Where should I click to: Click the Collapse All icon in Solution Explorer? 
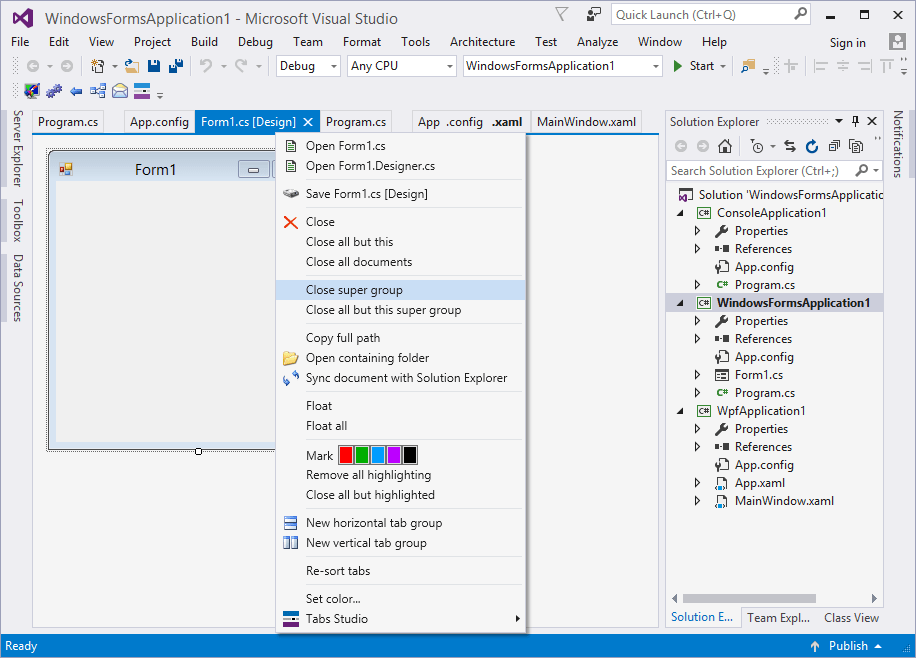tap(834, 146)
